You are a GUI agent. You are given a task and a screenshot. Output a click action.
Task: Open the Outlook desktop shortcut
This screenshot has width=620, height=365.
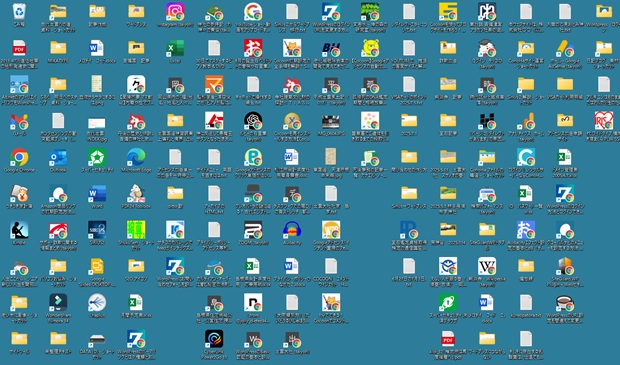58,157
